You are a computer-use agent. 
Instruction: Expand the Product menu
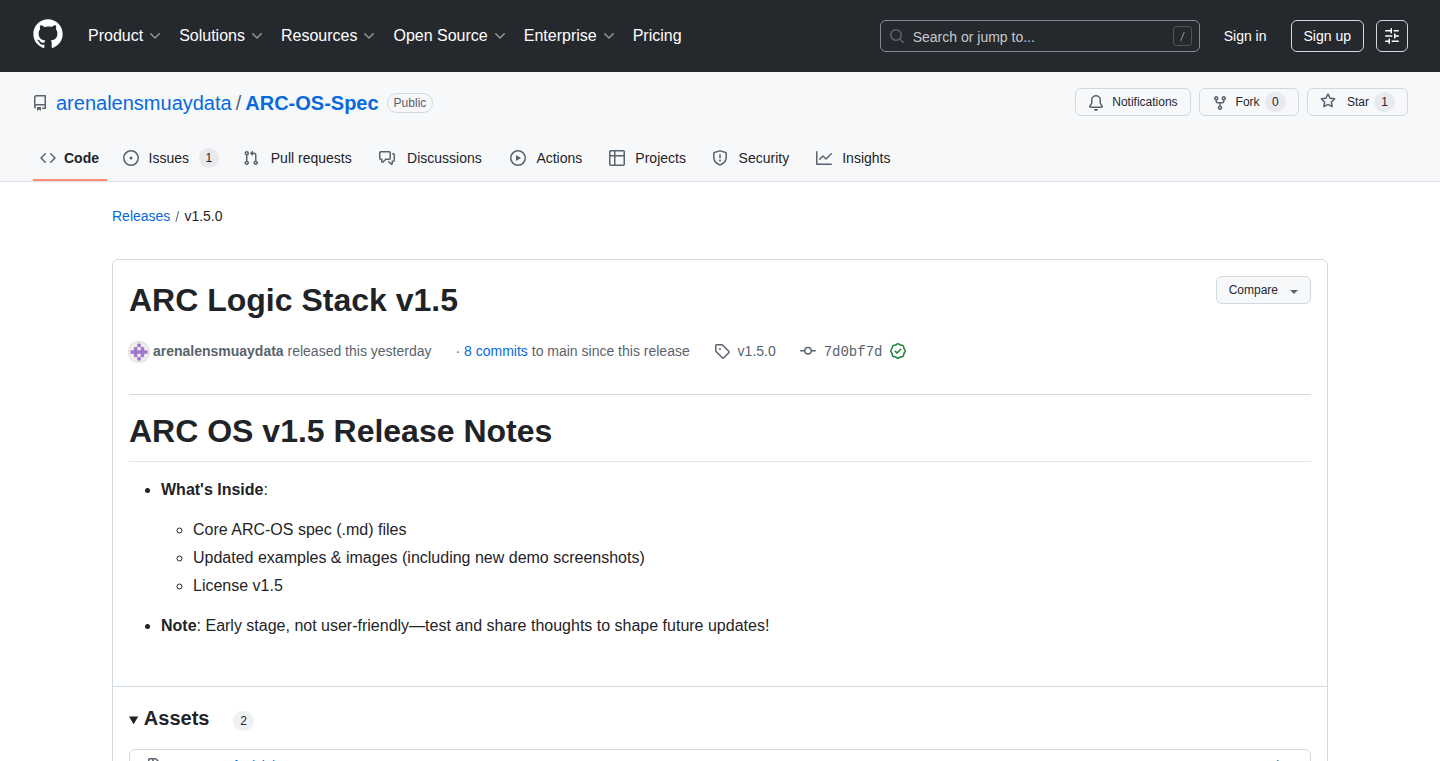pyautogui.click(x=124, y=35)
